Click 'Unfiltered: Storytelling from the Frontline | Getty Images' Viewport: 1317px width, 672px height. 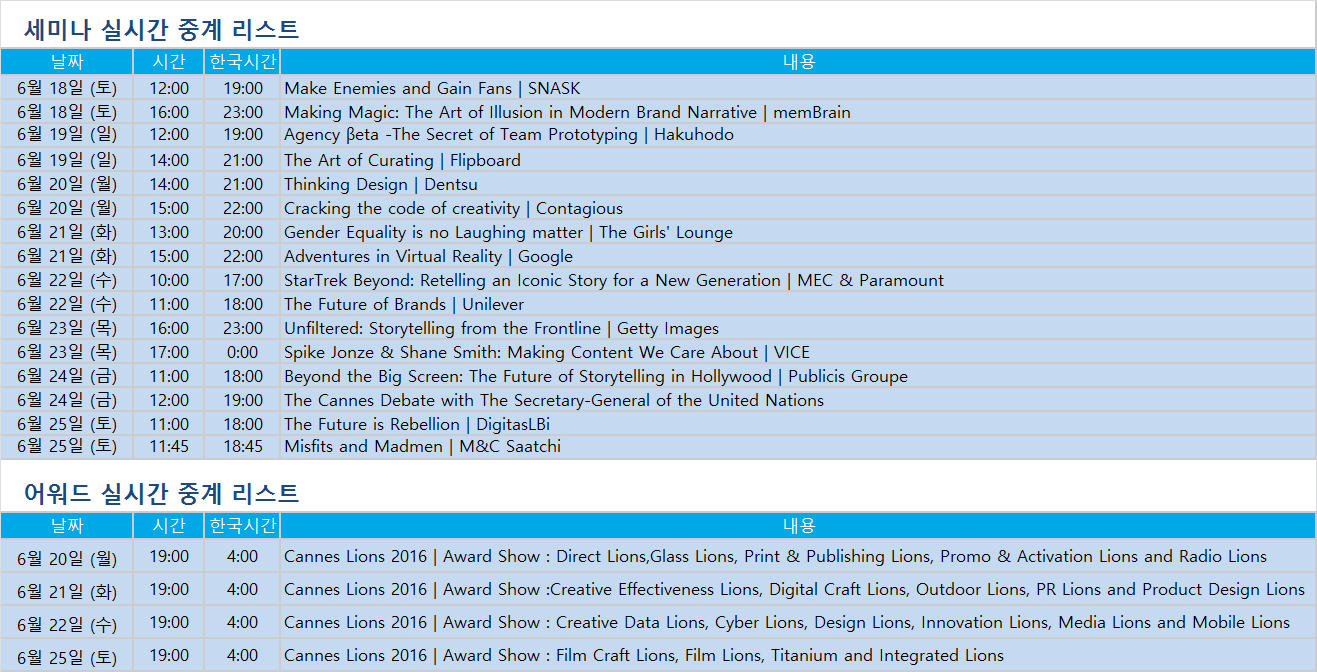click(501, 328)
